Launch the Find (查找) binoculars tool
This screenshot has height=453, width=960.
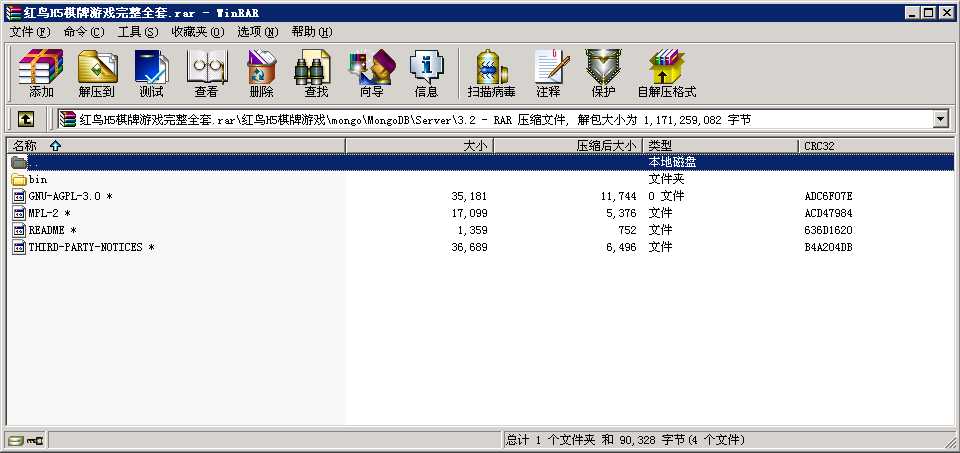click(316, 73)
